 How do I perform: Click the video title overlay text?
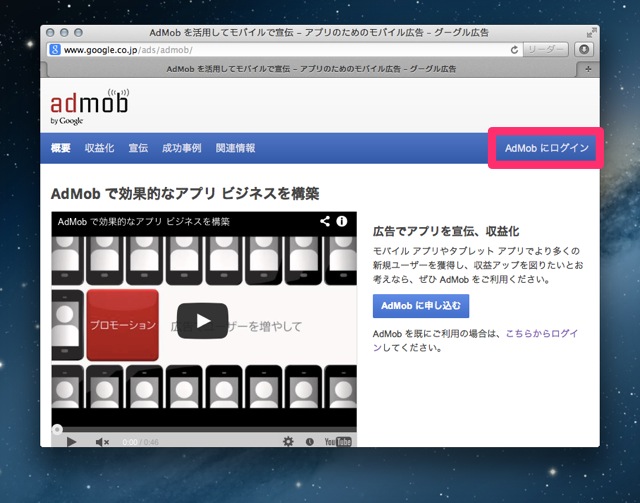[144, 222]
